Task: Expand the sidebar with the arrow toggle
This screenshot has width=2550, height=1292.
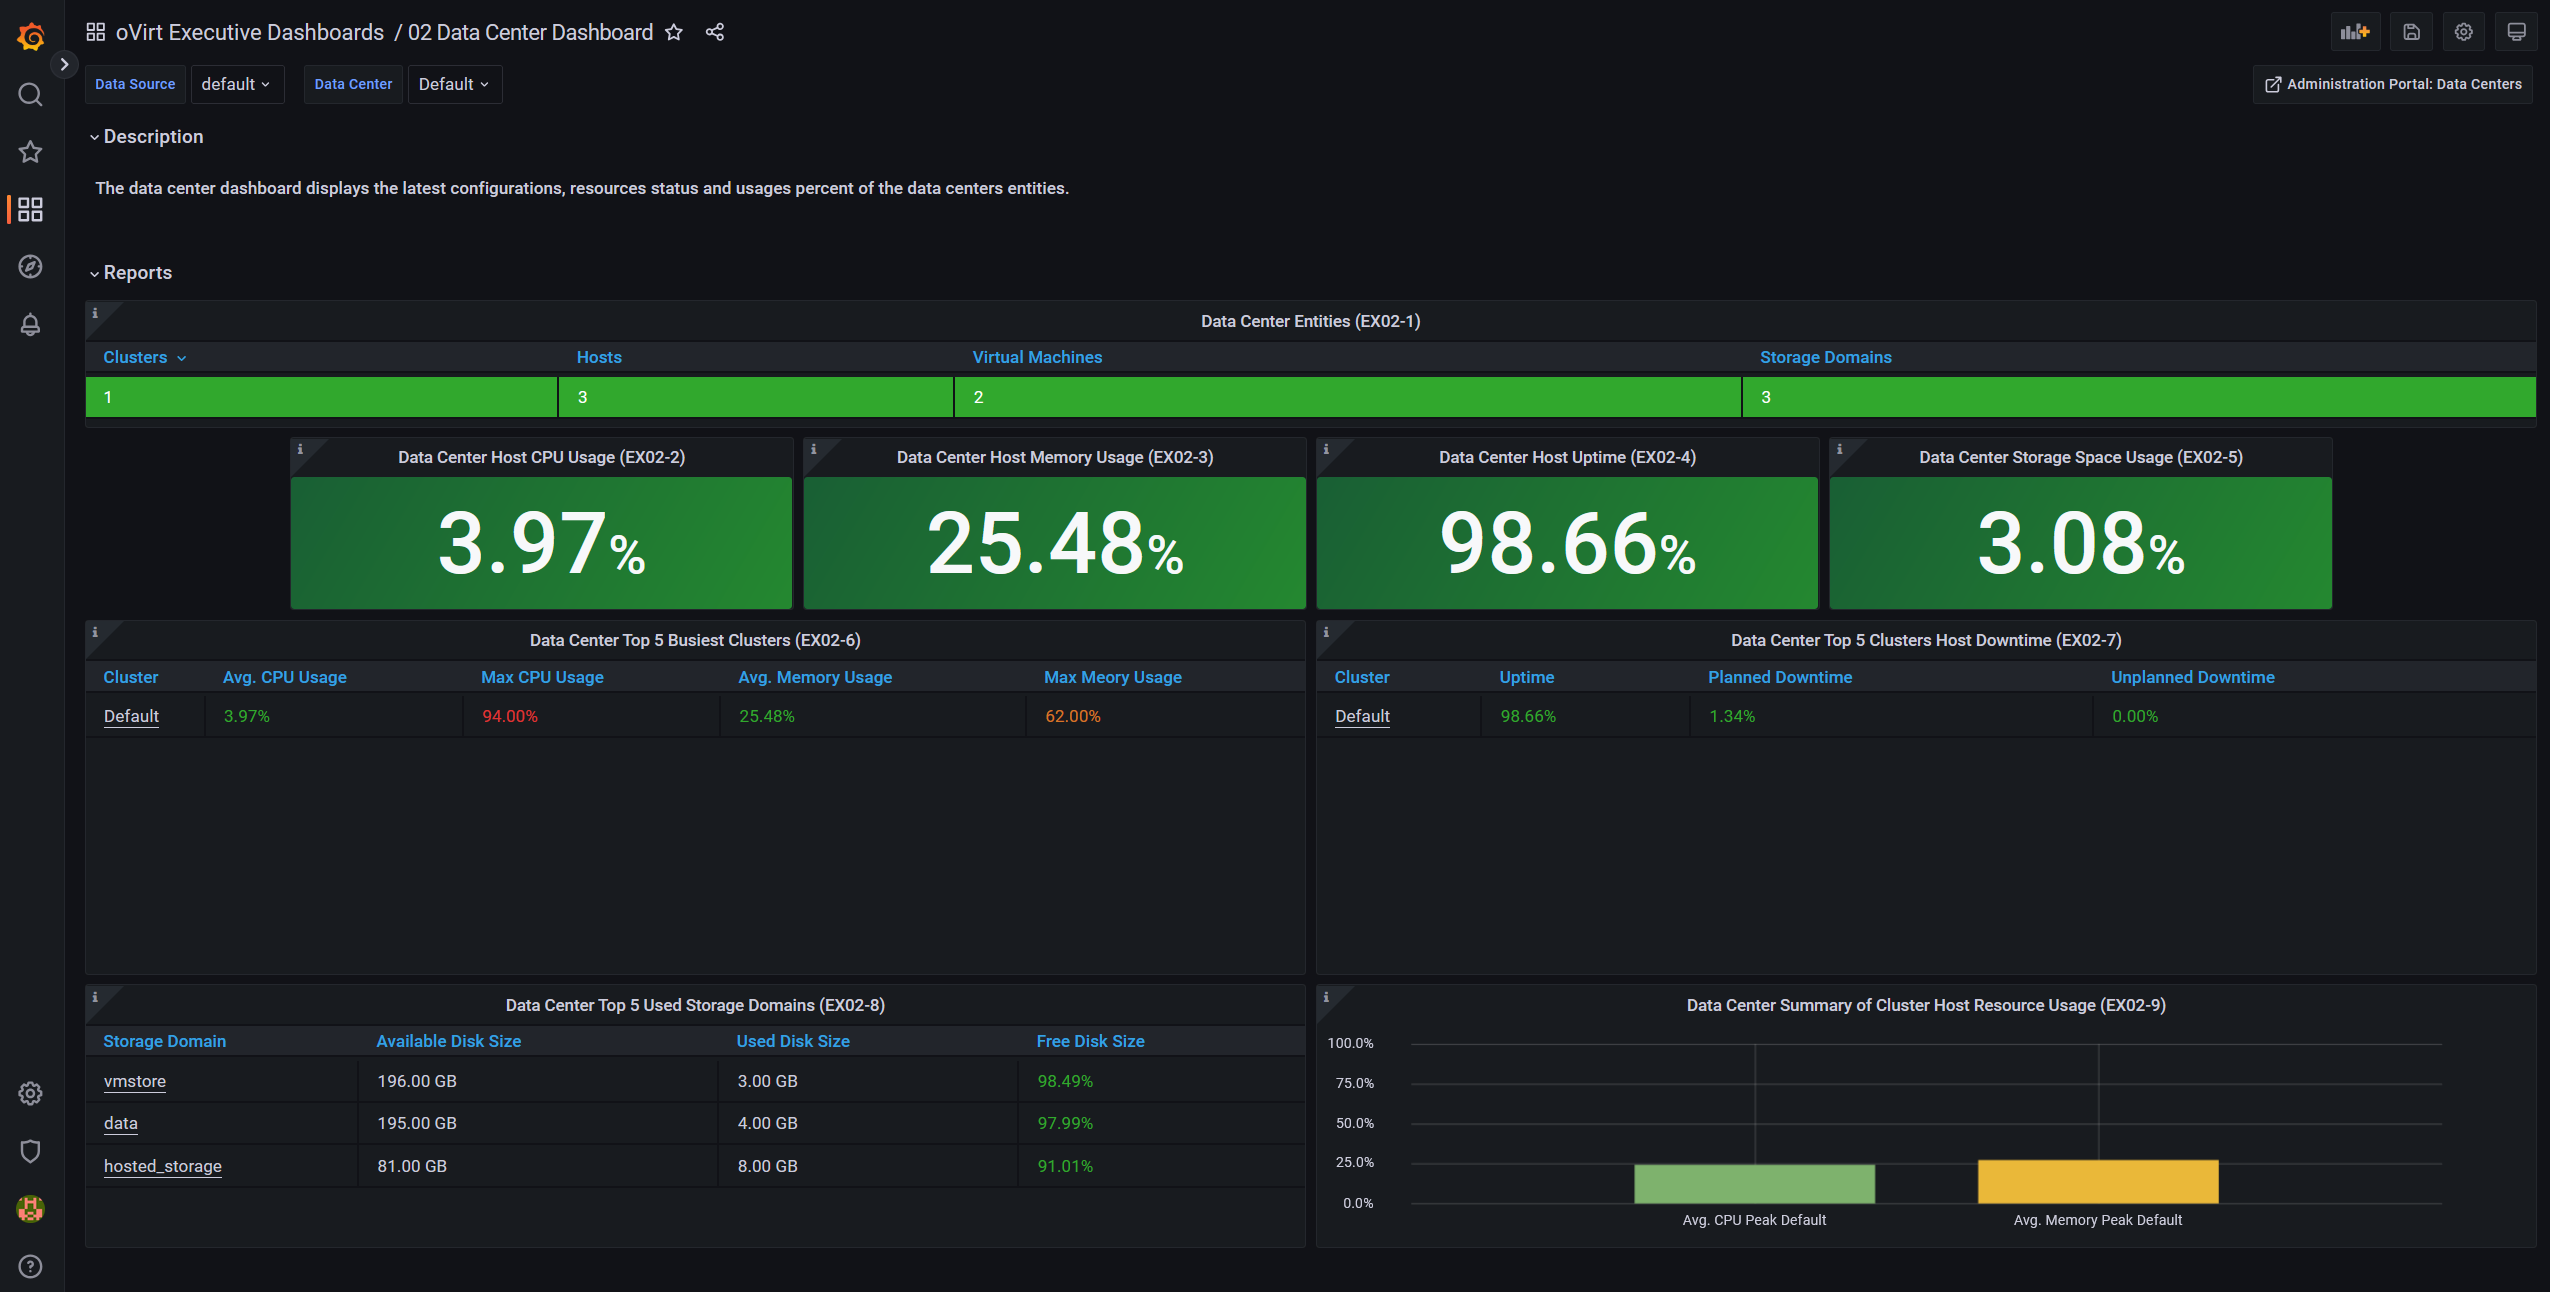Action: click(64, 65)
